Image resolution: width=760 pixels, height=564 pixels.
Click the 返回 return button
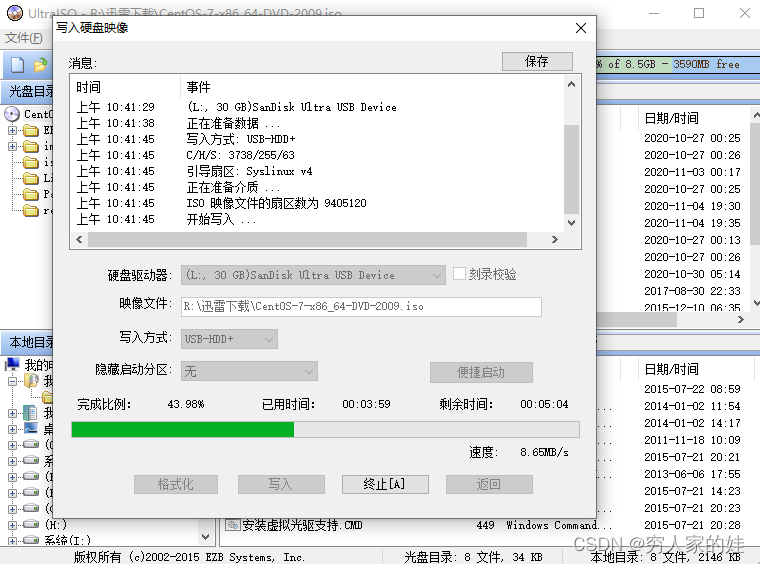pos(489,484)
